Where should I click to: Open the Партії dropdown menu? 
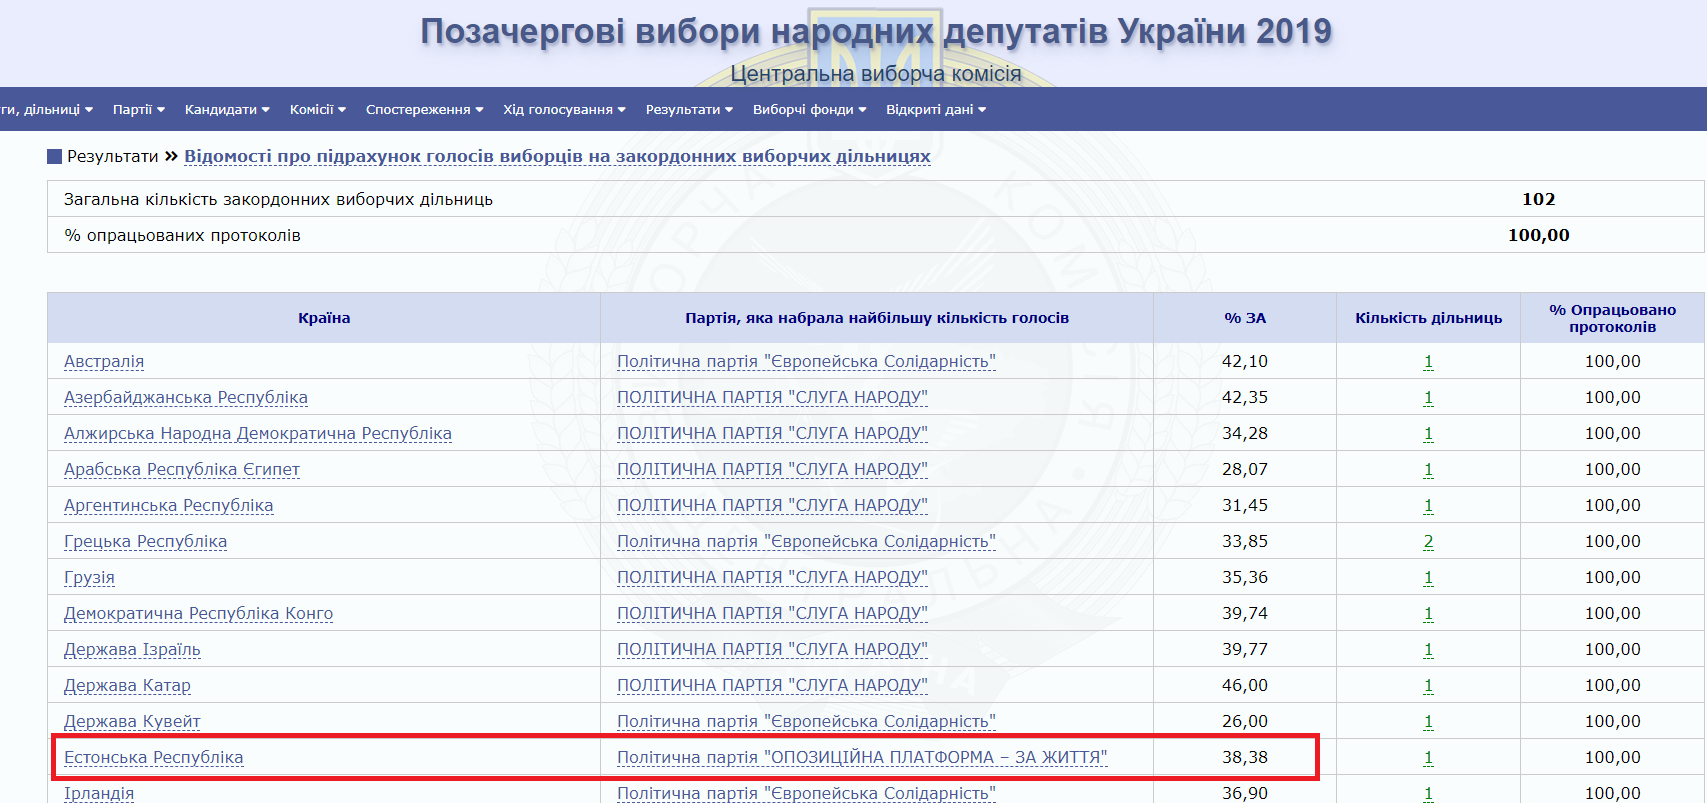pos(138,110)
